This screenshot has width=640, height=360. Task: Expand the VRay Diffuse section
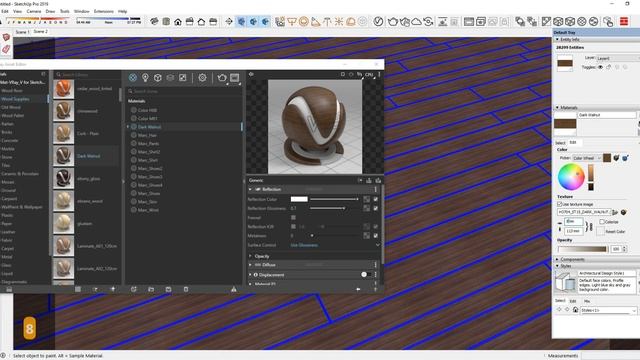click(x=250, y=265)
